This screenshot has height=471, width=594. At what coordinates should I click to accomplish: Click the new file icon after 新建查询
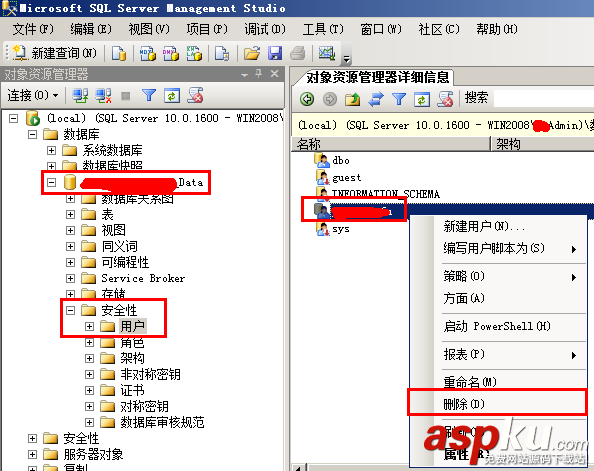[119, 53]
